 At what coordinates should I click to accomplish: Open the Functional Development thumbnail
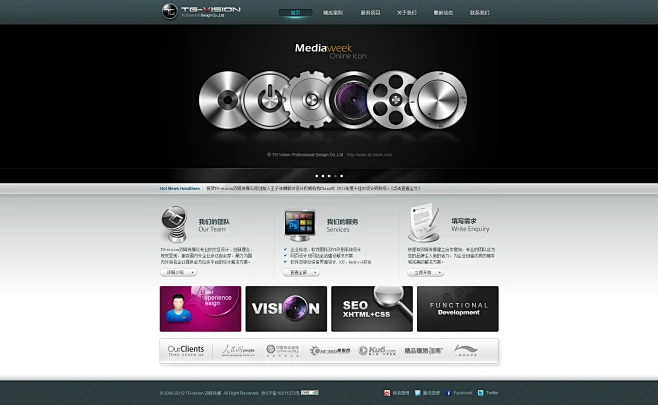click(457, 309)
